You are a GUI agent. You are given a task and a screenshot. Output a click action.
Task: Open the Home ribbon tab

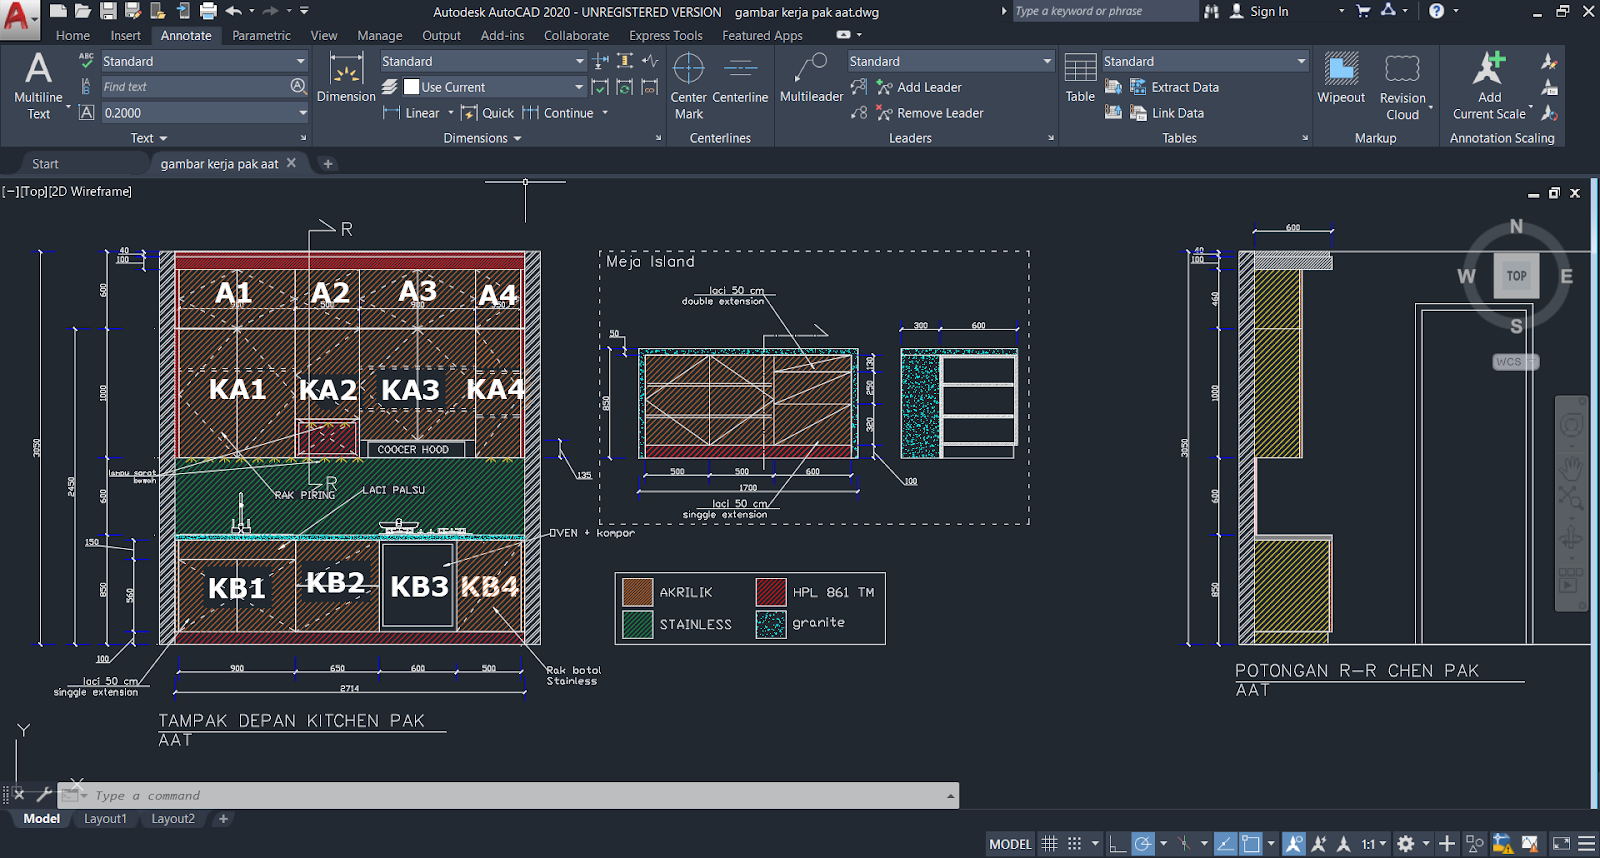[x=73, y=35]
